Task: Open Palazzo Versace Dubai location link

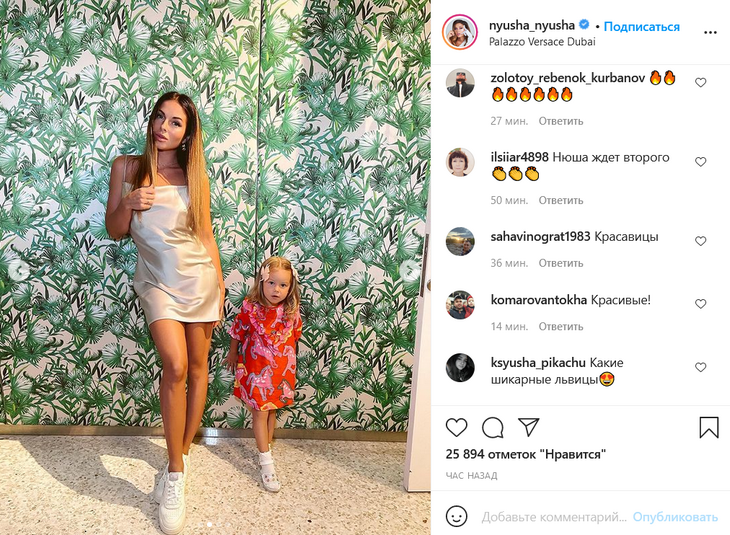Action: point(542,42)
